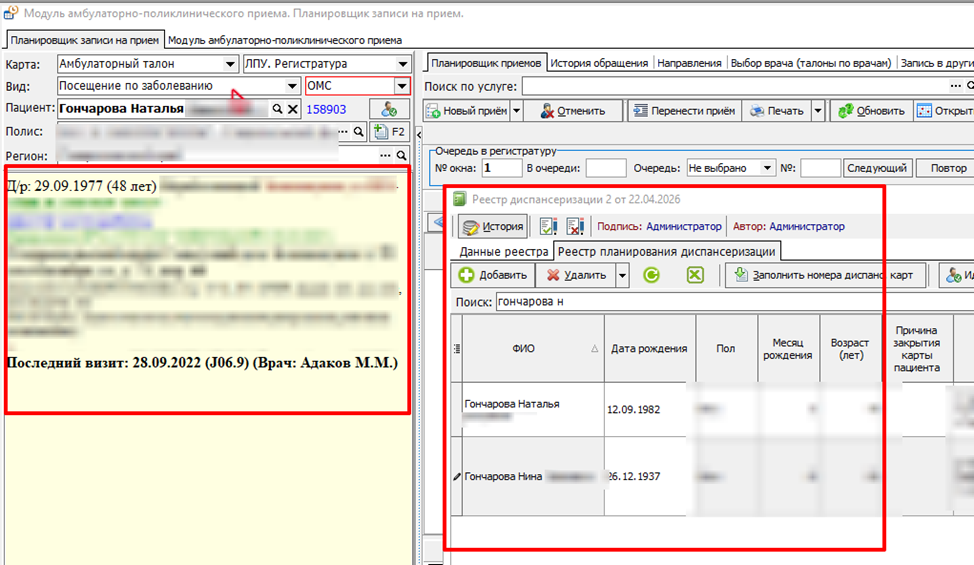The image size is (974, 565).
Task: Click the Добавить button in registry
Action: pos(493,275)
